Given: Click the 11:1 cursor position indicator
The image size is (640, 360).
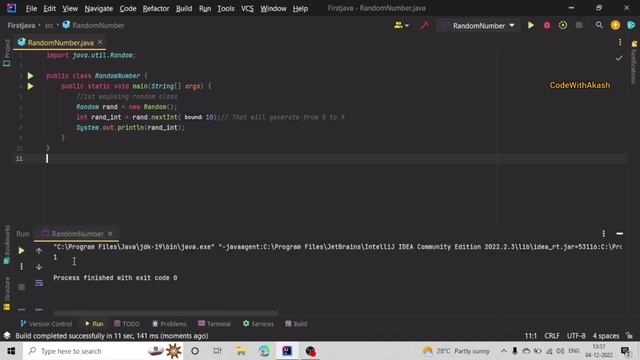Looking at the screenshot, I should pos(530,336).
